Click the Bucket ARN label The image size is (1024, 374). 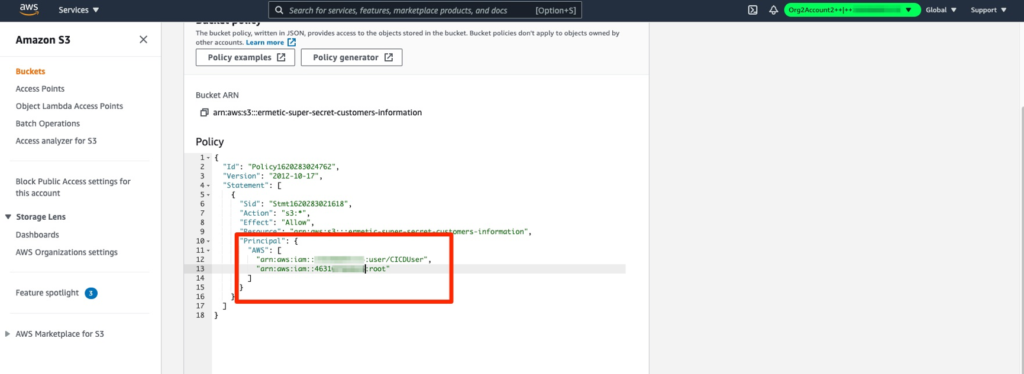(x=217, y=95)
